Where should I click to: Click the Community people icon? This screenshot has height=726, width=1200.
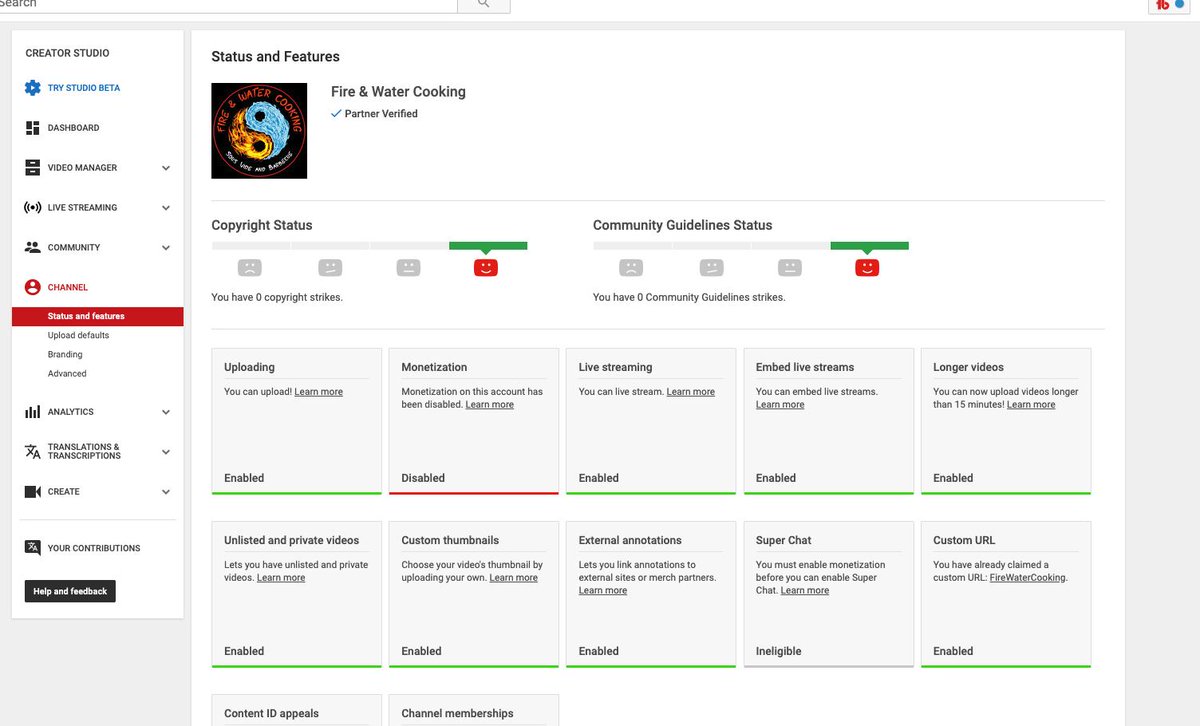(33, 248)
